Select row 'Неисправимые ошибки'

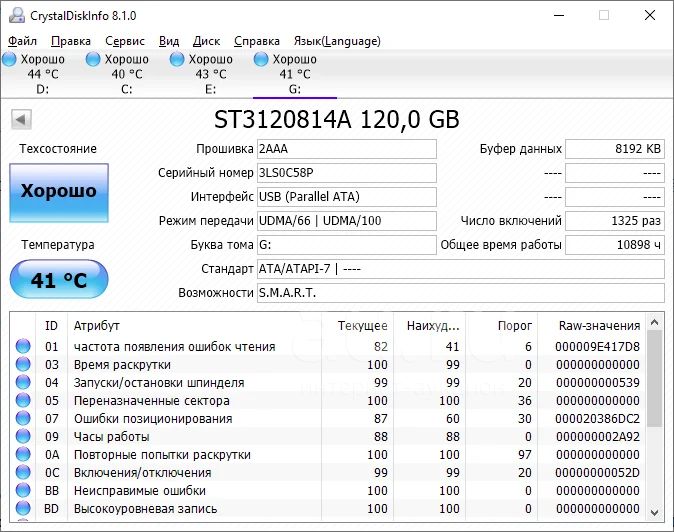point(328,491)
